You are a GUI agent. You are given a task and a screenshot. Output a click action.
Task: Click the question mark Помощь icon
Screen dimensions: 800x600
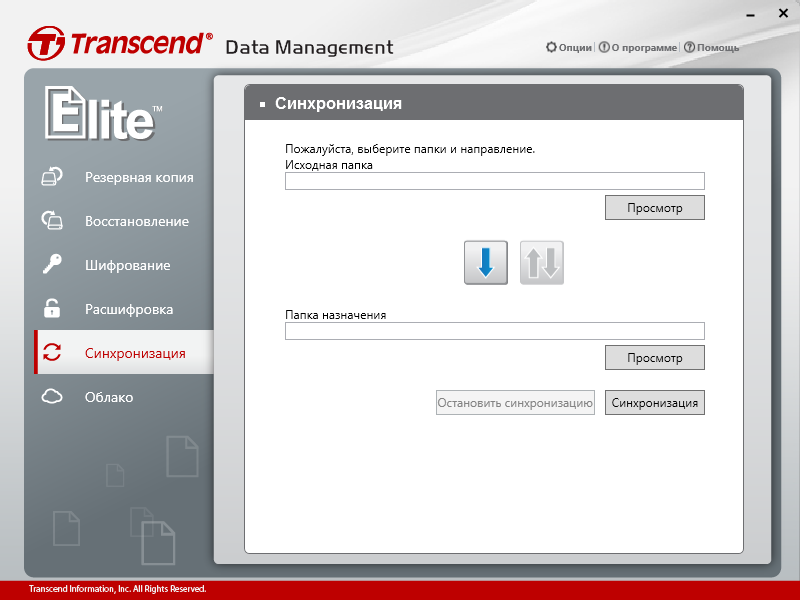click(x=689, y=47)
